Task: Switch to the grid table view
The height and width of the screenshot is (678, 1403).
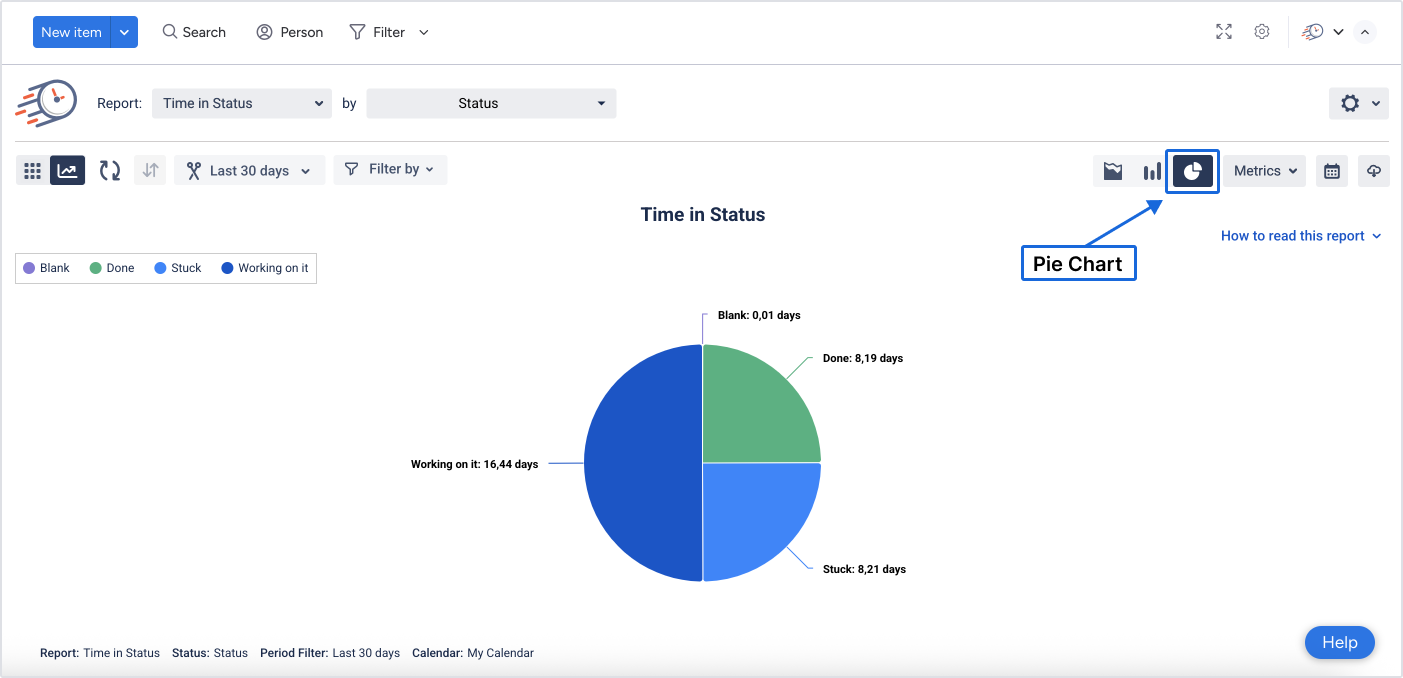Action: pos(32,171)
